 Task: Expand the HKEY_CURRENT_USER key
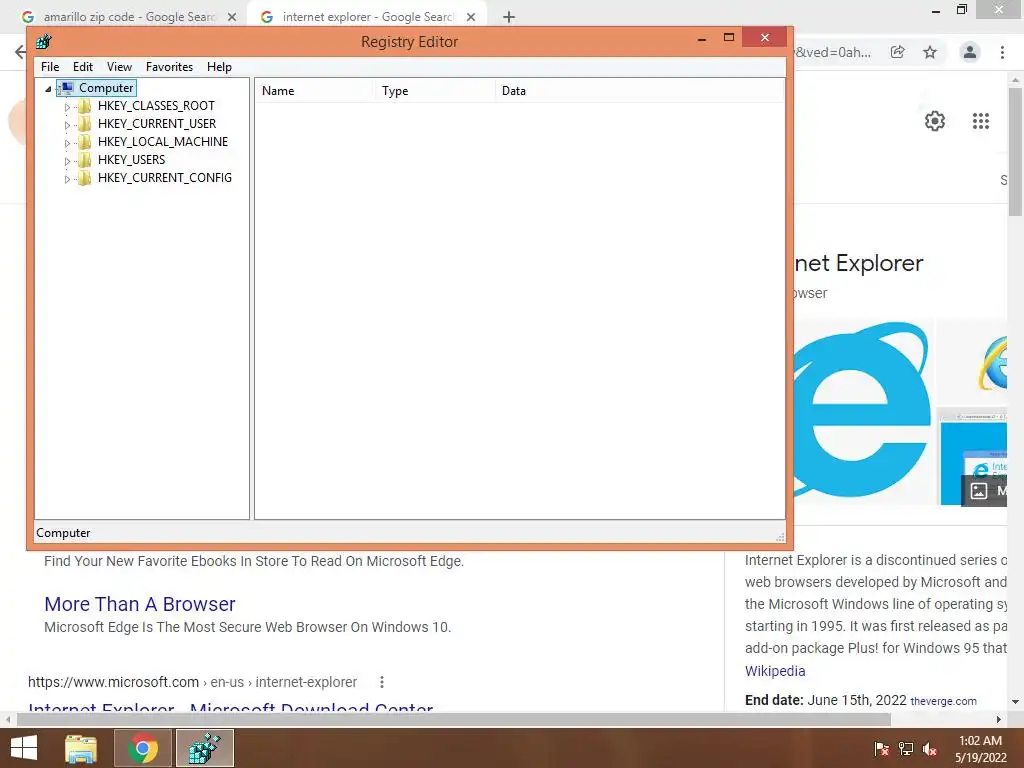[67, 125]
